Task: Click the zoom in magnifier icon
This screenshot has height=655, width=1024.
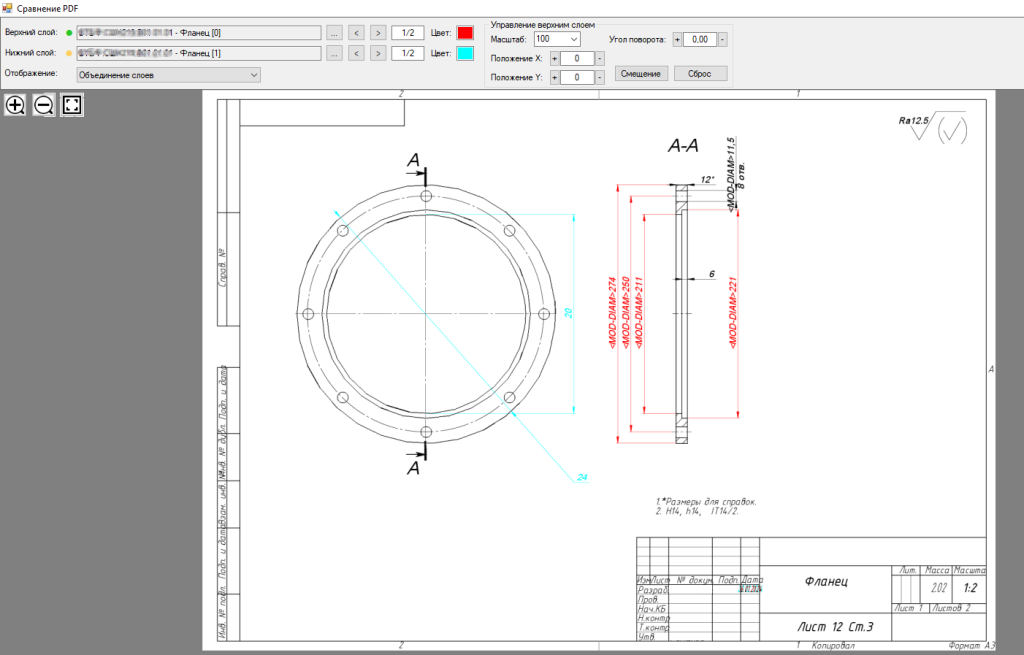Action: tap(16, 105)
